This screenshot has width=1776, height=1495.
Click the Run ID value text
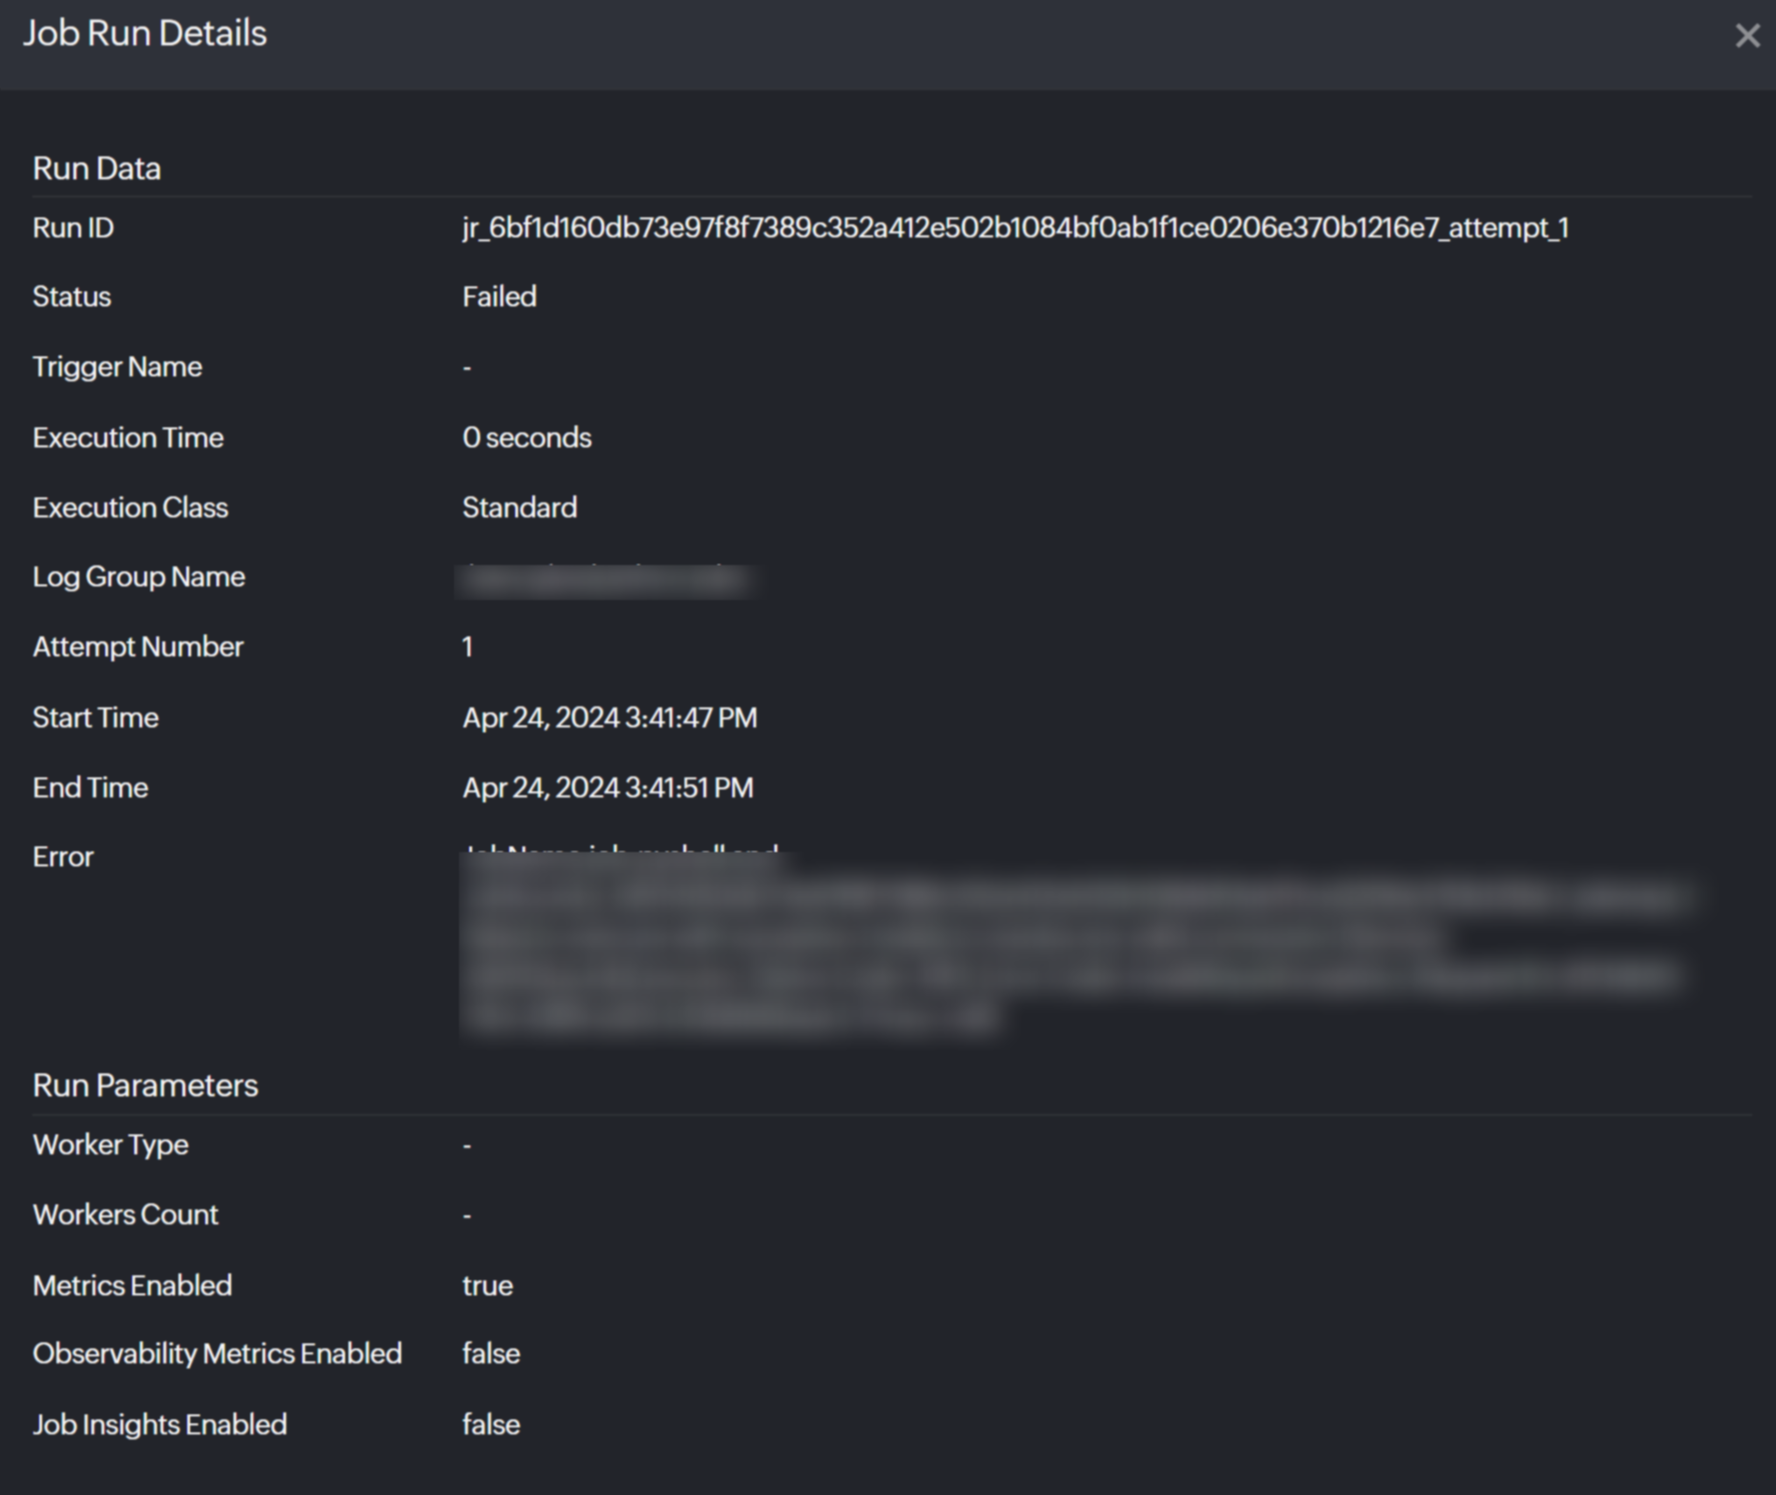coord(1014,228)
